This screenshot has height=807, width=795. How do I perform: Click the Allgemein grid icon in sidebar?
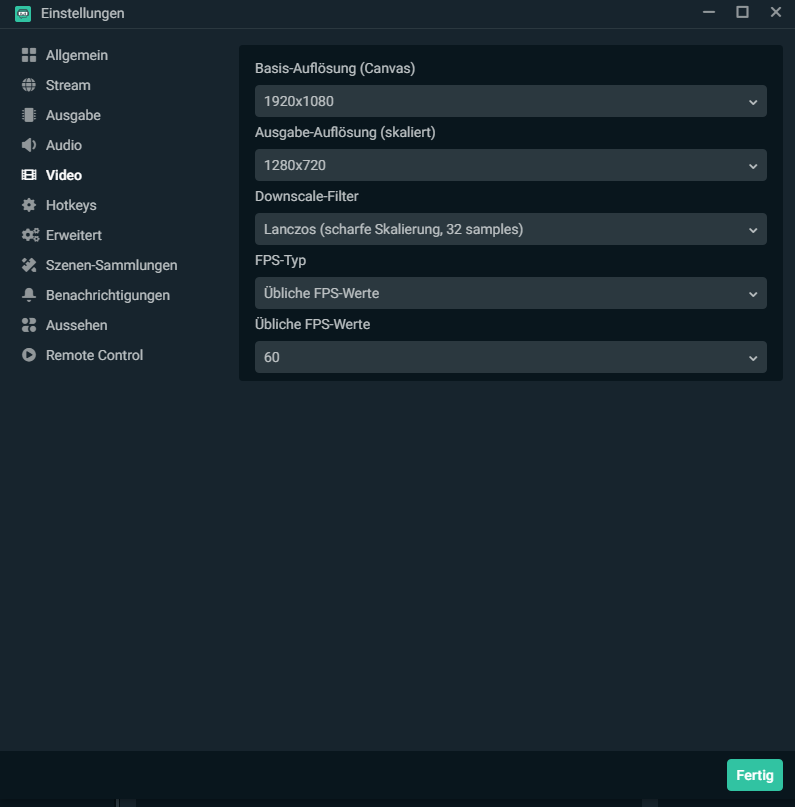[x=29, y=55]
